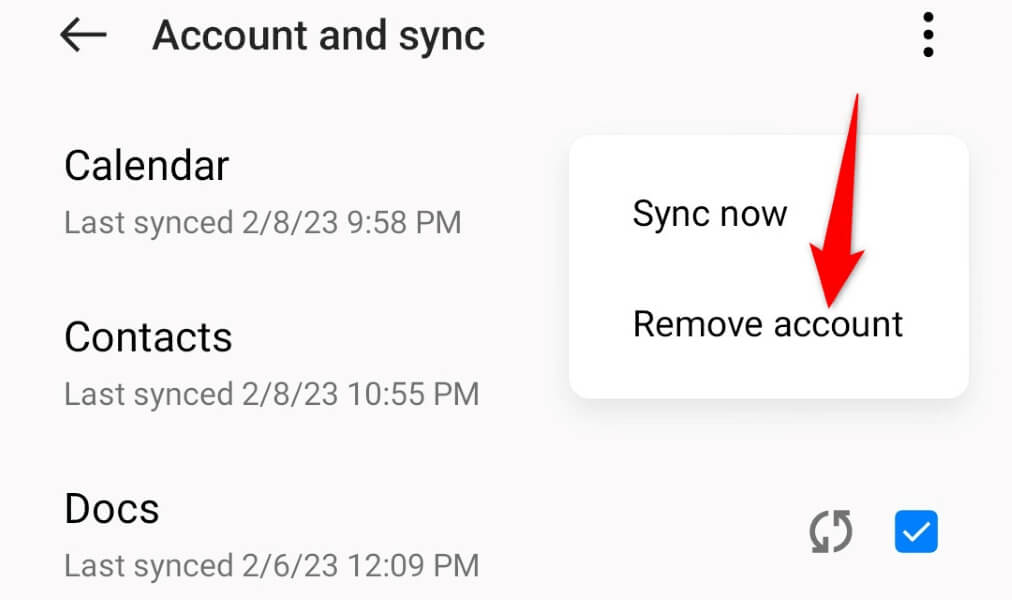1012x600 pixels.
Task: Click "Last synced" label under Contacts
Action: tap(135, 394)
